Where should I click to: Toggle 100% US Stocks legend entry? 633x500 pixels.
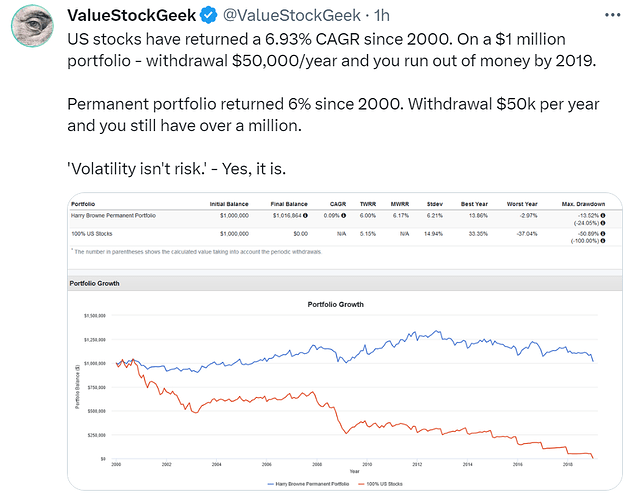coord(380,484)
